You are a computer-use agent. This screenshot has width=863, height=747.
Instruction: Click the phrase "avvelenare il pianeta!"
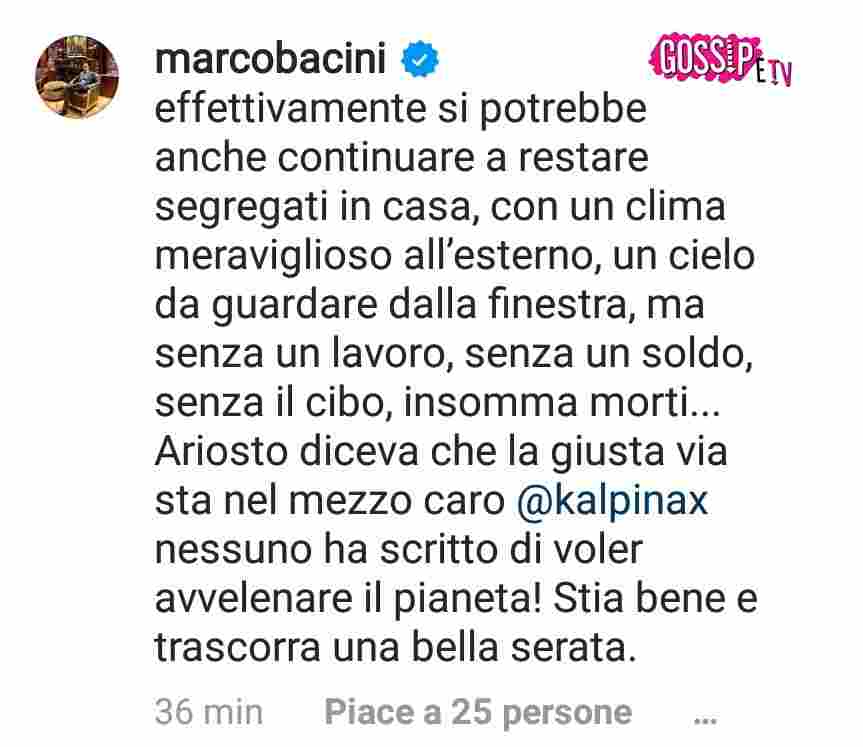[x=348, y=600]
